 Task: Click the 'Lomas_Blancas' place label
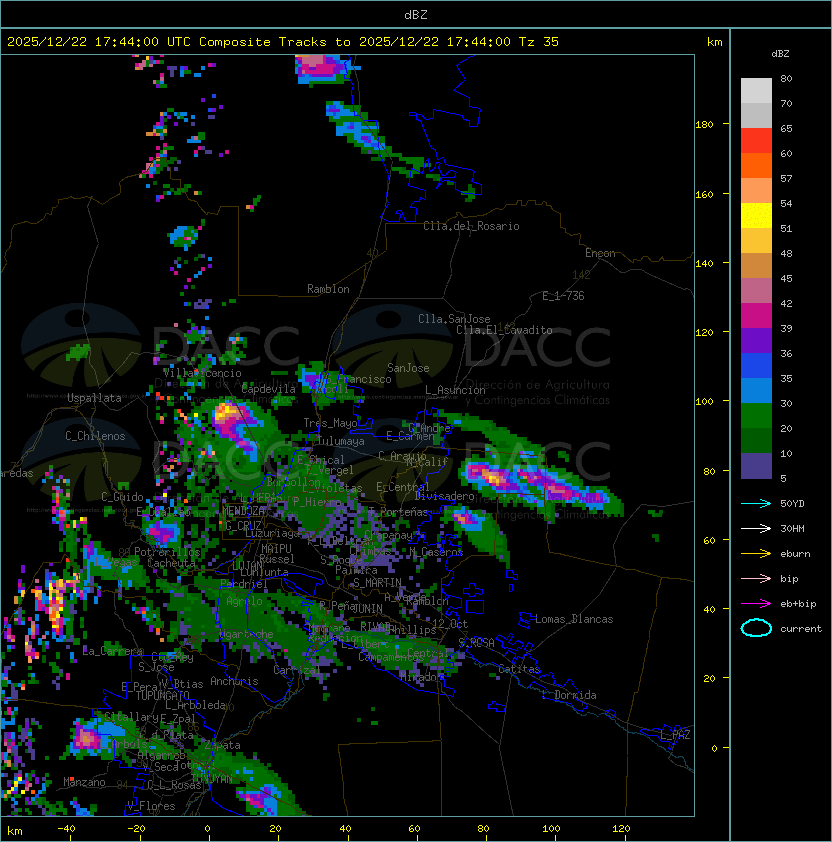(574, 619)
